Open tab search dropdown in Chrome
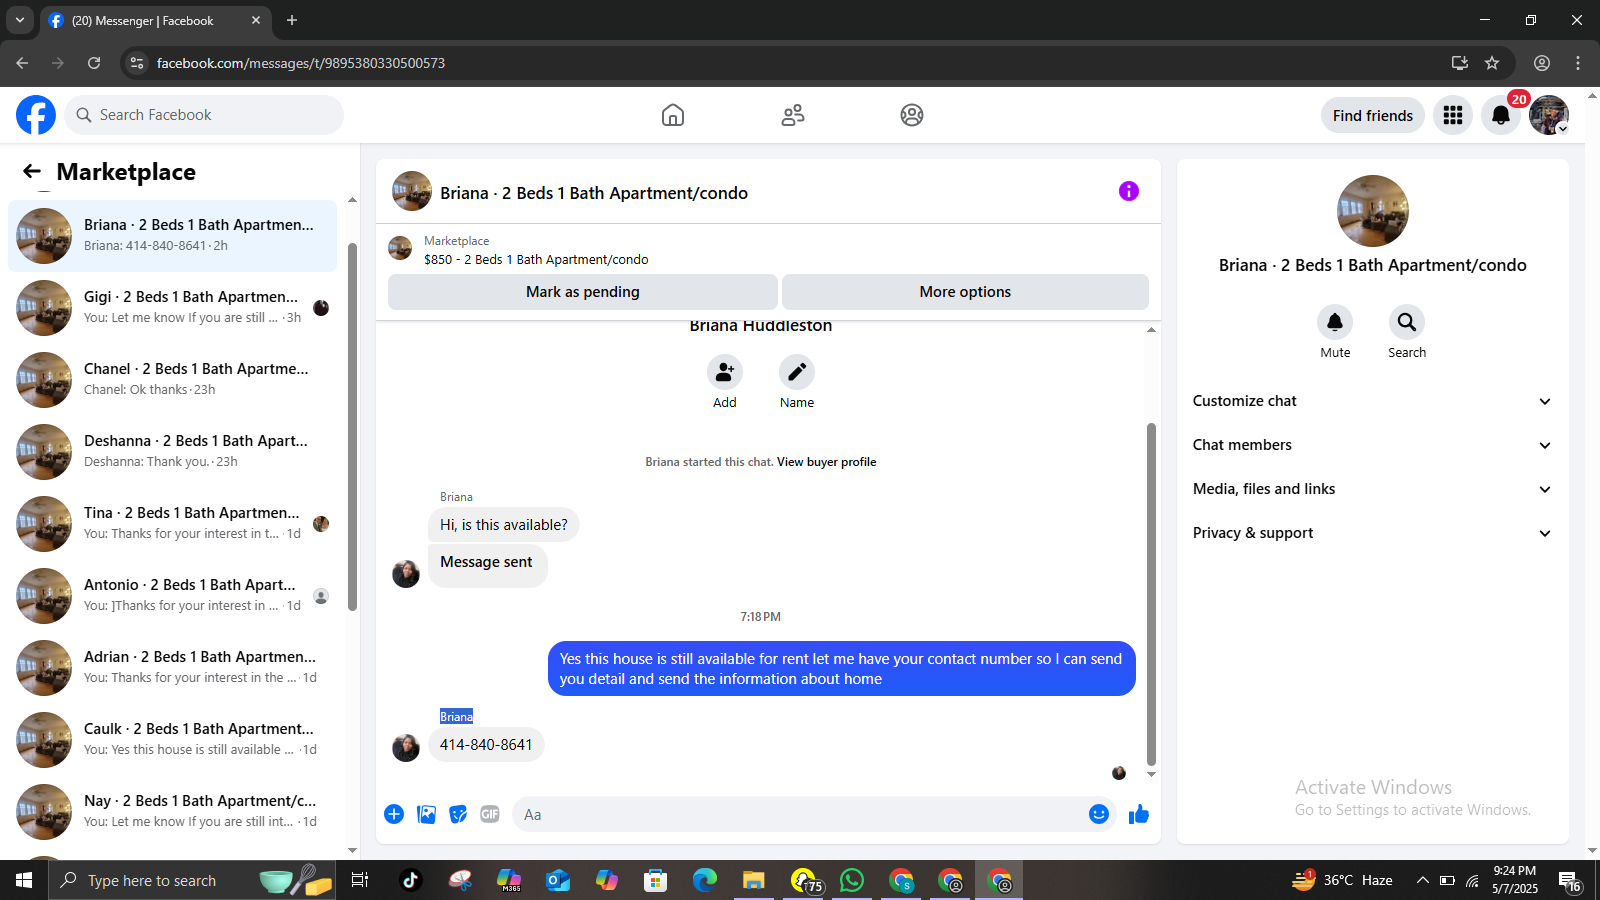1600x900 pixels. tap(19, 20)
